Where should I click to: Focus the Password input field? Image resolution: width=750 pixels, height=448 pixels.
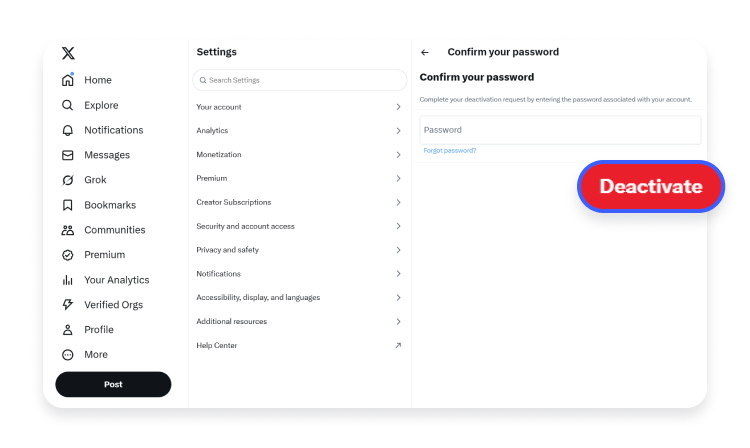(x=560, y=130)
